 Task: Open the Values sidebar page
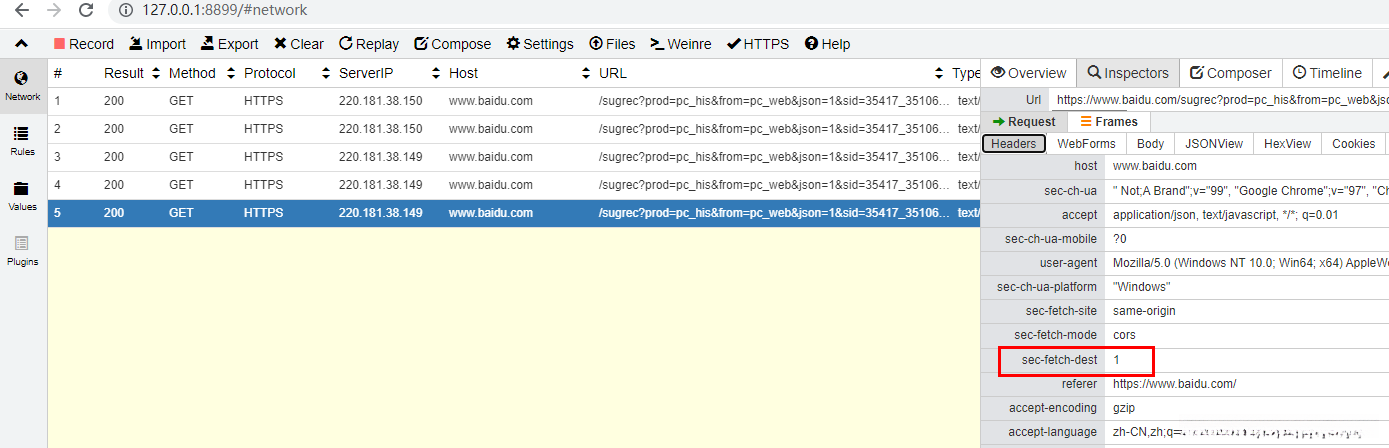pos(22,196)
